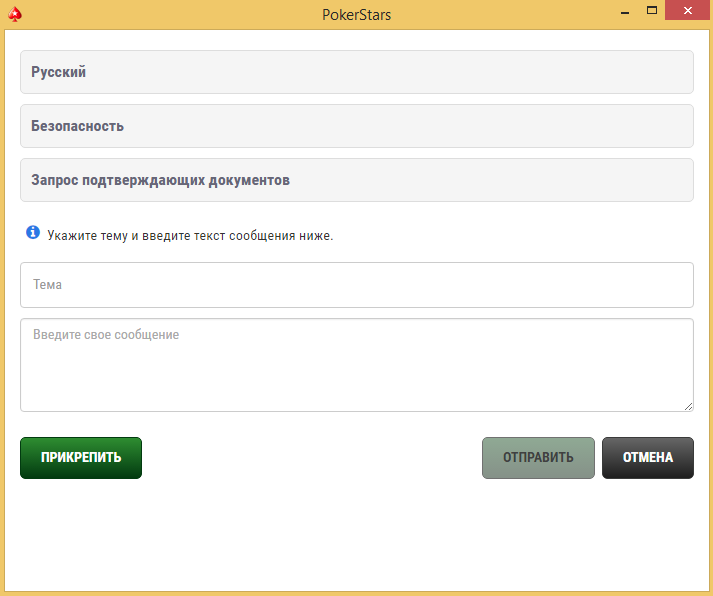Focus the Тема subject field
Screen dimensions: 713x596
(356, 285)
